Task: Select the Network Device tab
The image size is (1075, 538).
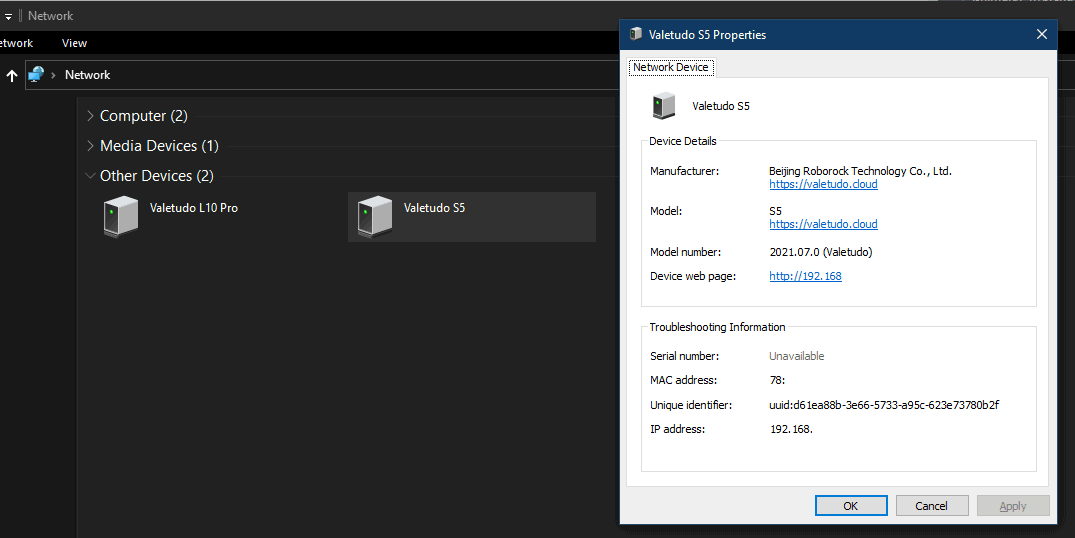Action: [x=671, y=67]
